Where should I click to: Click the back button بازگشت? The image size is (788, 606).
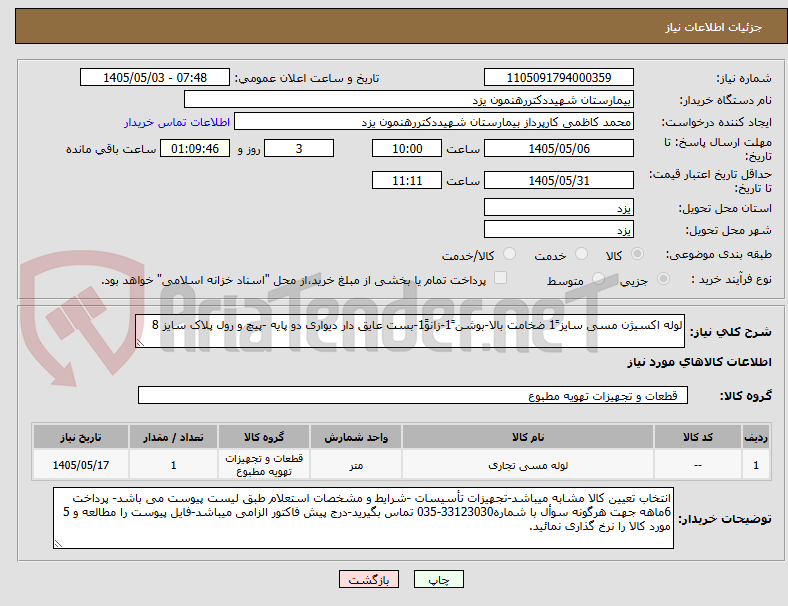[369, 579]
